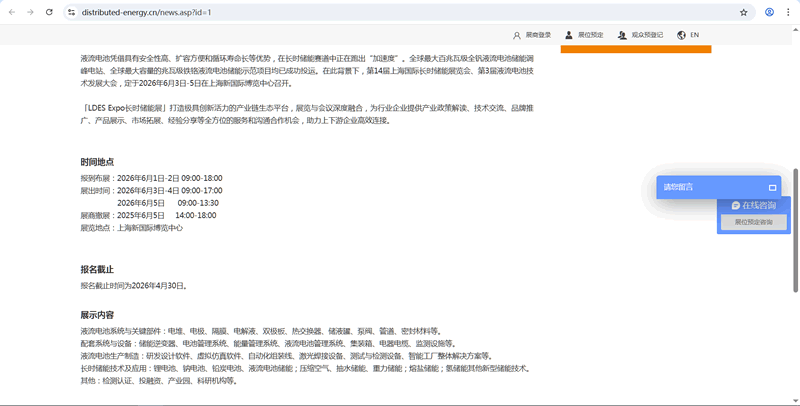This screenshot has height=406, width=800.
Task: Click the 展商登录 person icon
Action: (517, 35)
